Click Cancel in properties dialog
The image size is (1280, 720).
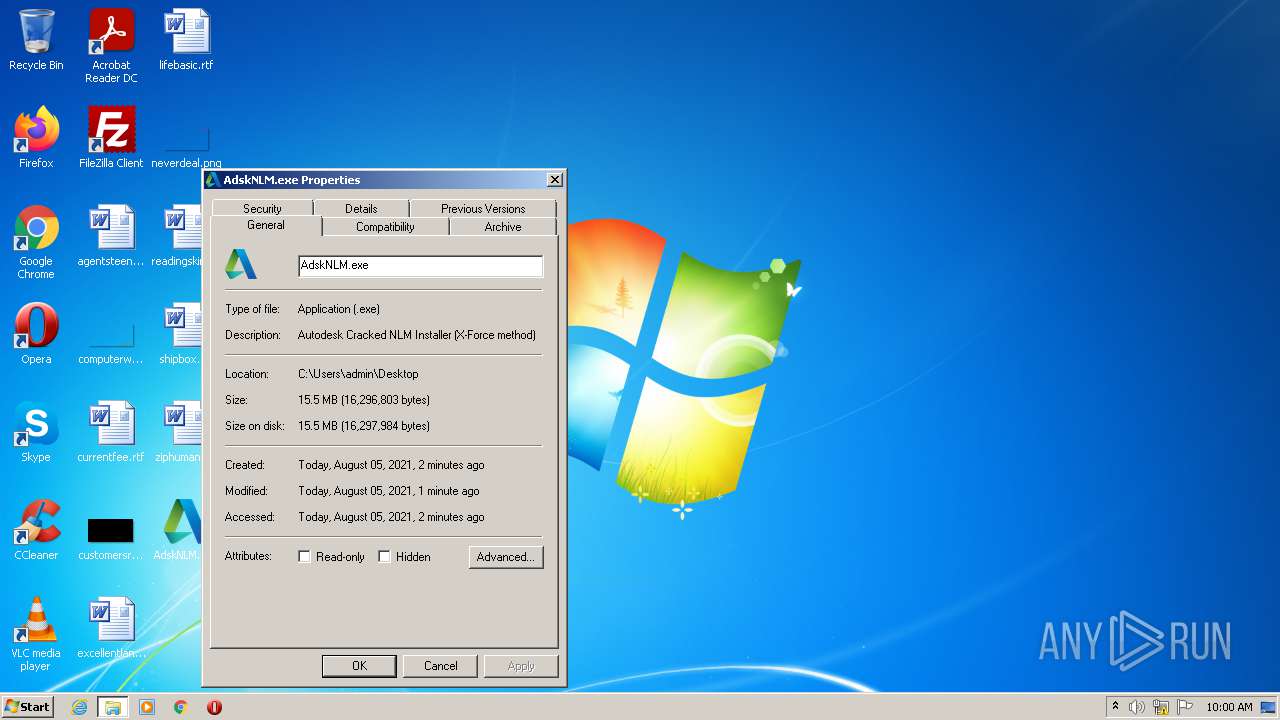tap(441, 666)
